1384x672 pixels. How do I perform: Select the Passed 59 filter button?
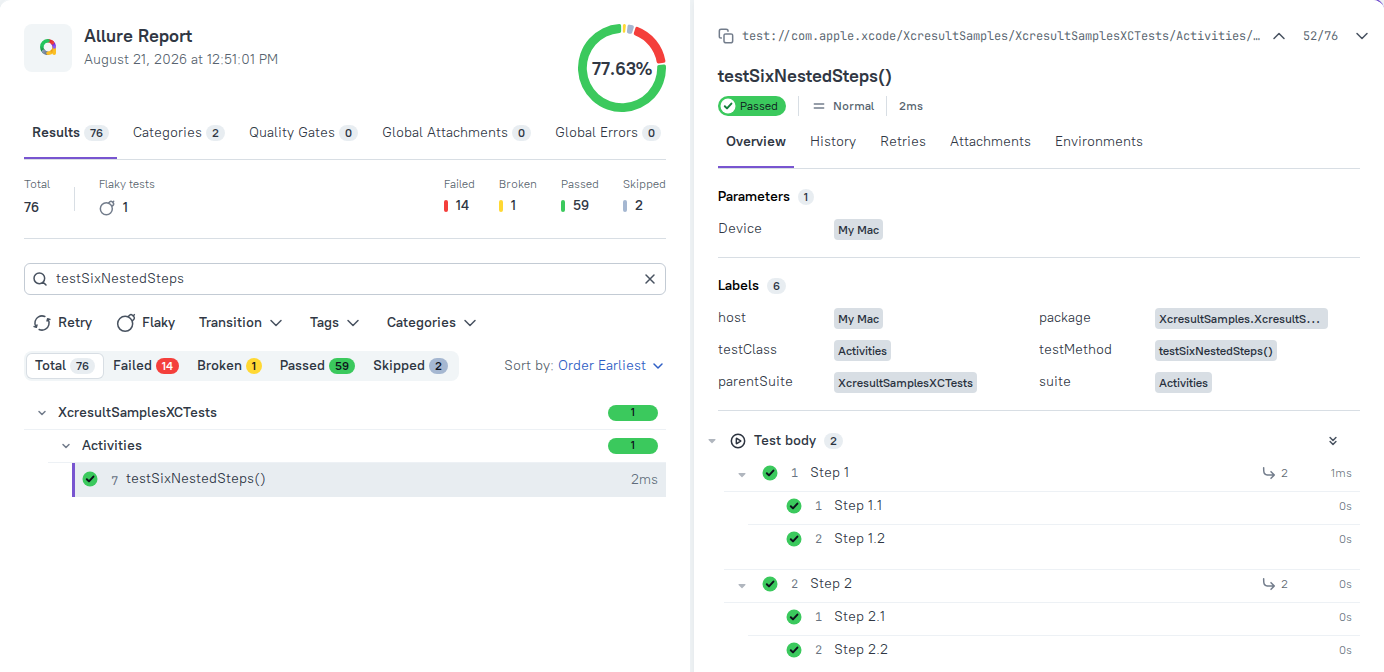[317, 366]
